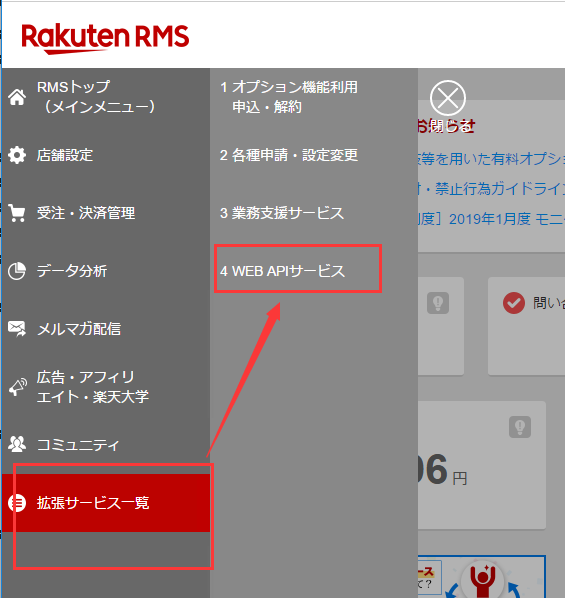Click the red checkmark icon beside 問い合
Viewport: 565px width, 598px height.
(x=514, y=303)
